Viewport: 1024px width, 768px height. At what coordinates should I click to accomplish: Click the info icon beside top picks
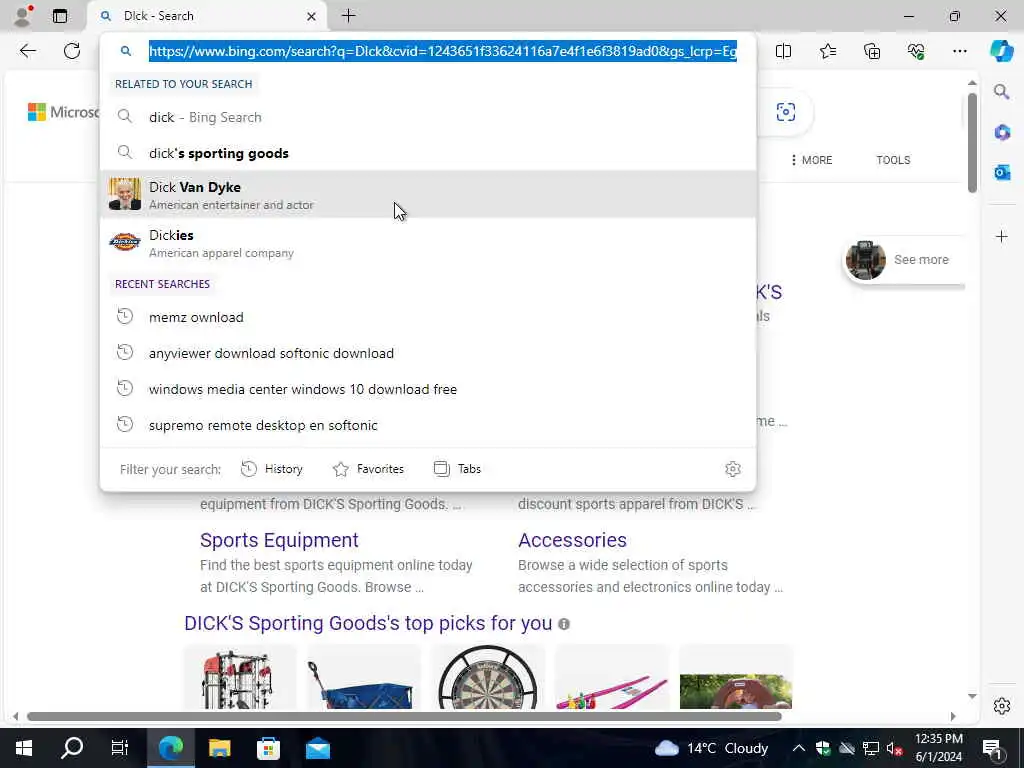tap(564, 624)
